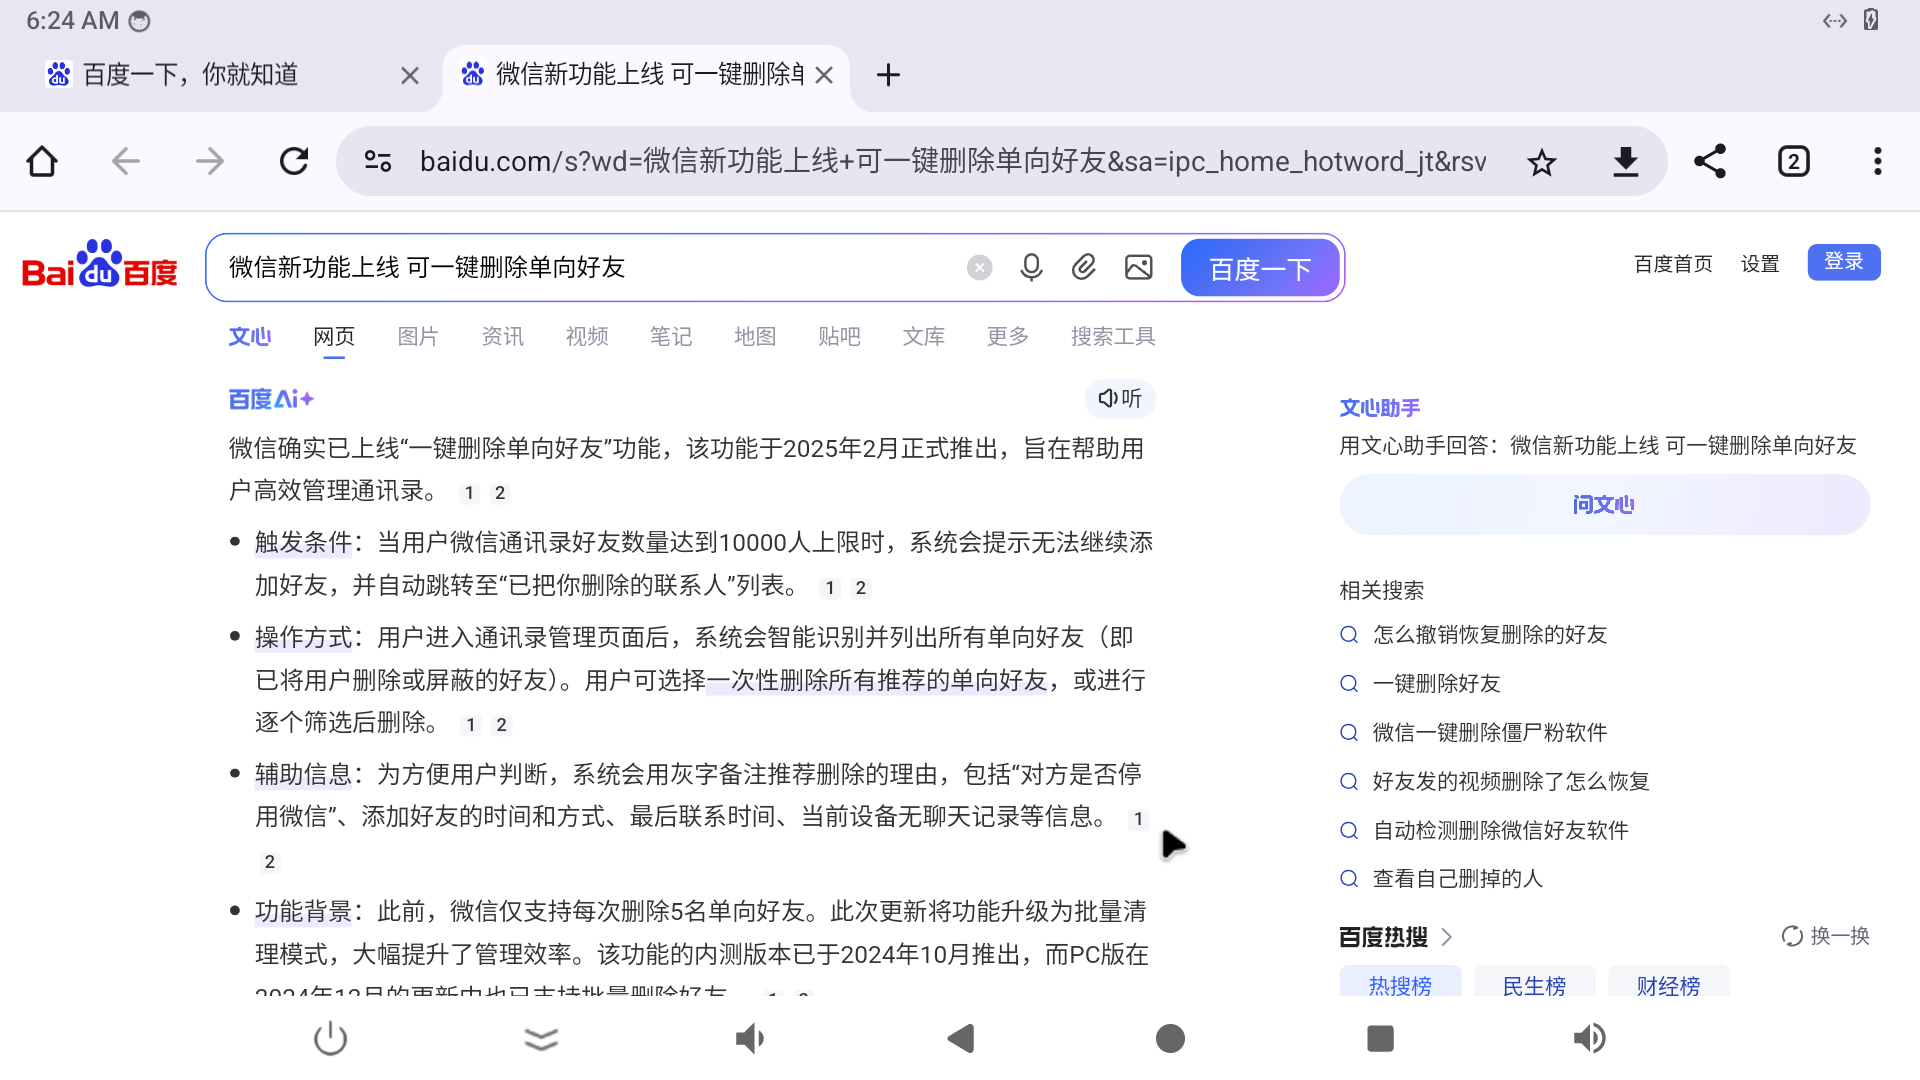The height and width of the screenshot is (1080, 1920).
Task: Reload the current page
Action: coord(294,162)
